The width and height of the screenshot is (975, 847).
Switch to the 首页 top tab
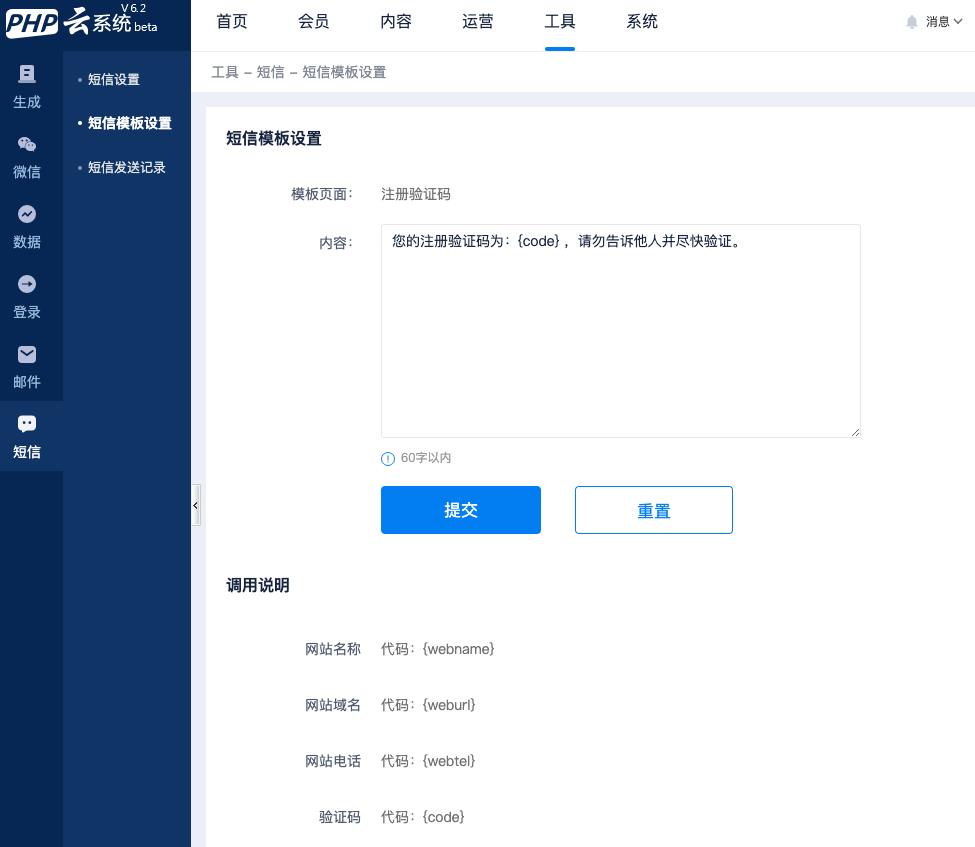pyautogui.click(x=232, y=22)
